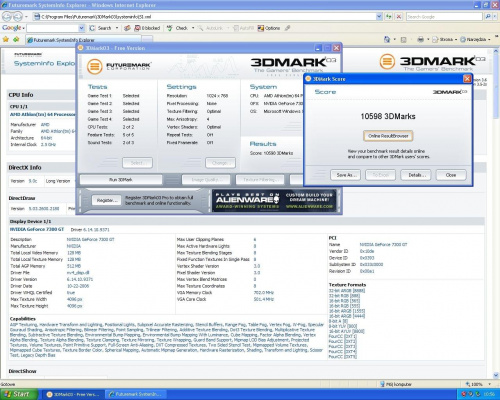Go back with IE back arrow
This screenshot has width=500, height=400.
coord(8,16)
